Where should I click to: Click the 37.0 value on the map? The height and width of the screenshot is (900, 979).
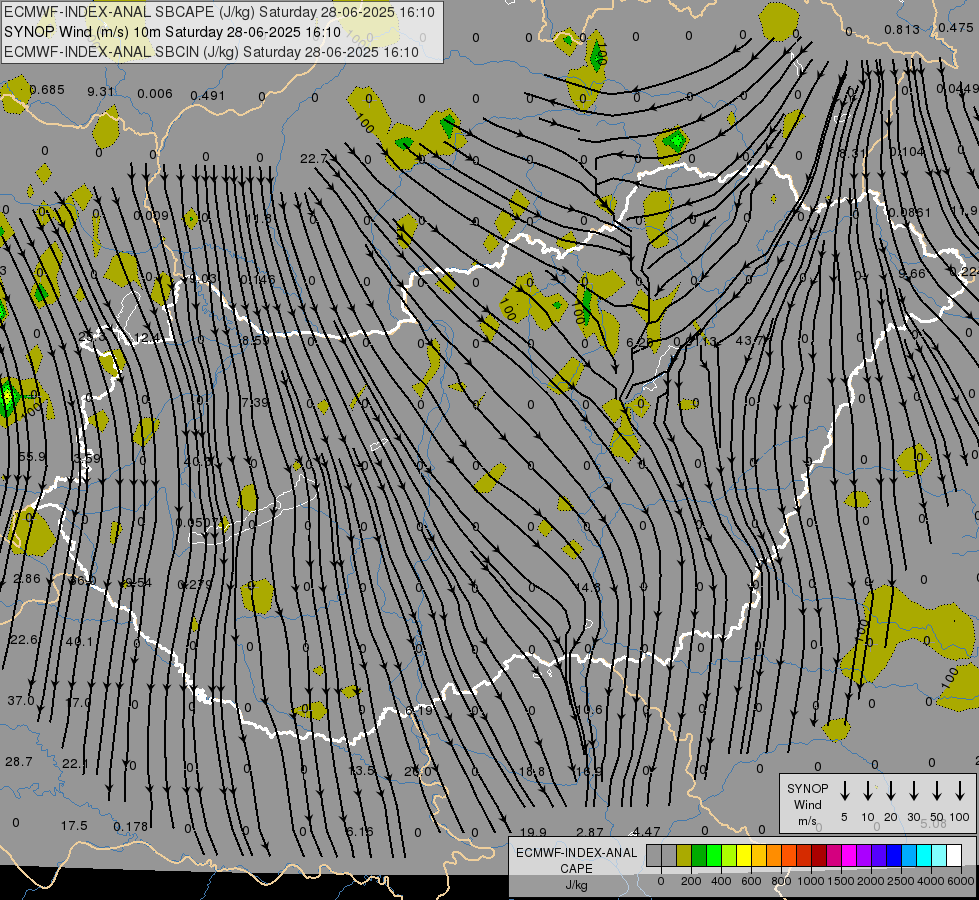pos(21,701)
